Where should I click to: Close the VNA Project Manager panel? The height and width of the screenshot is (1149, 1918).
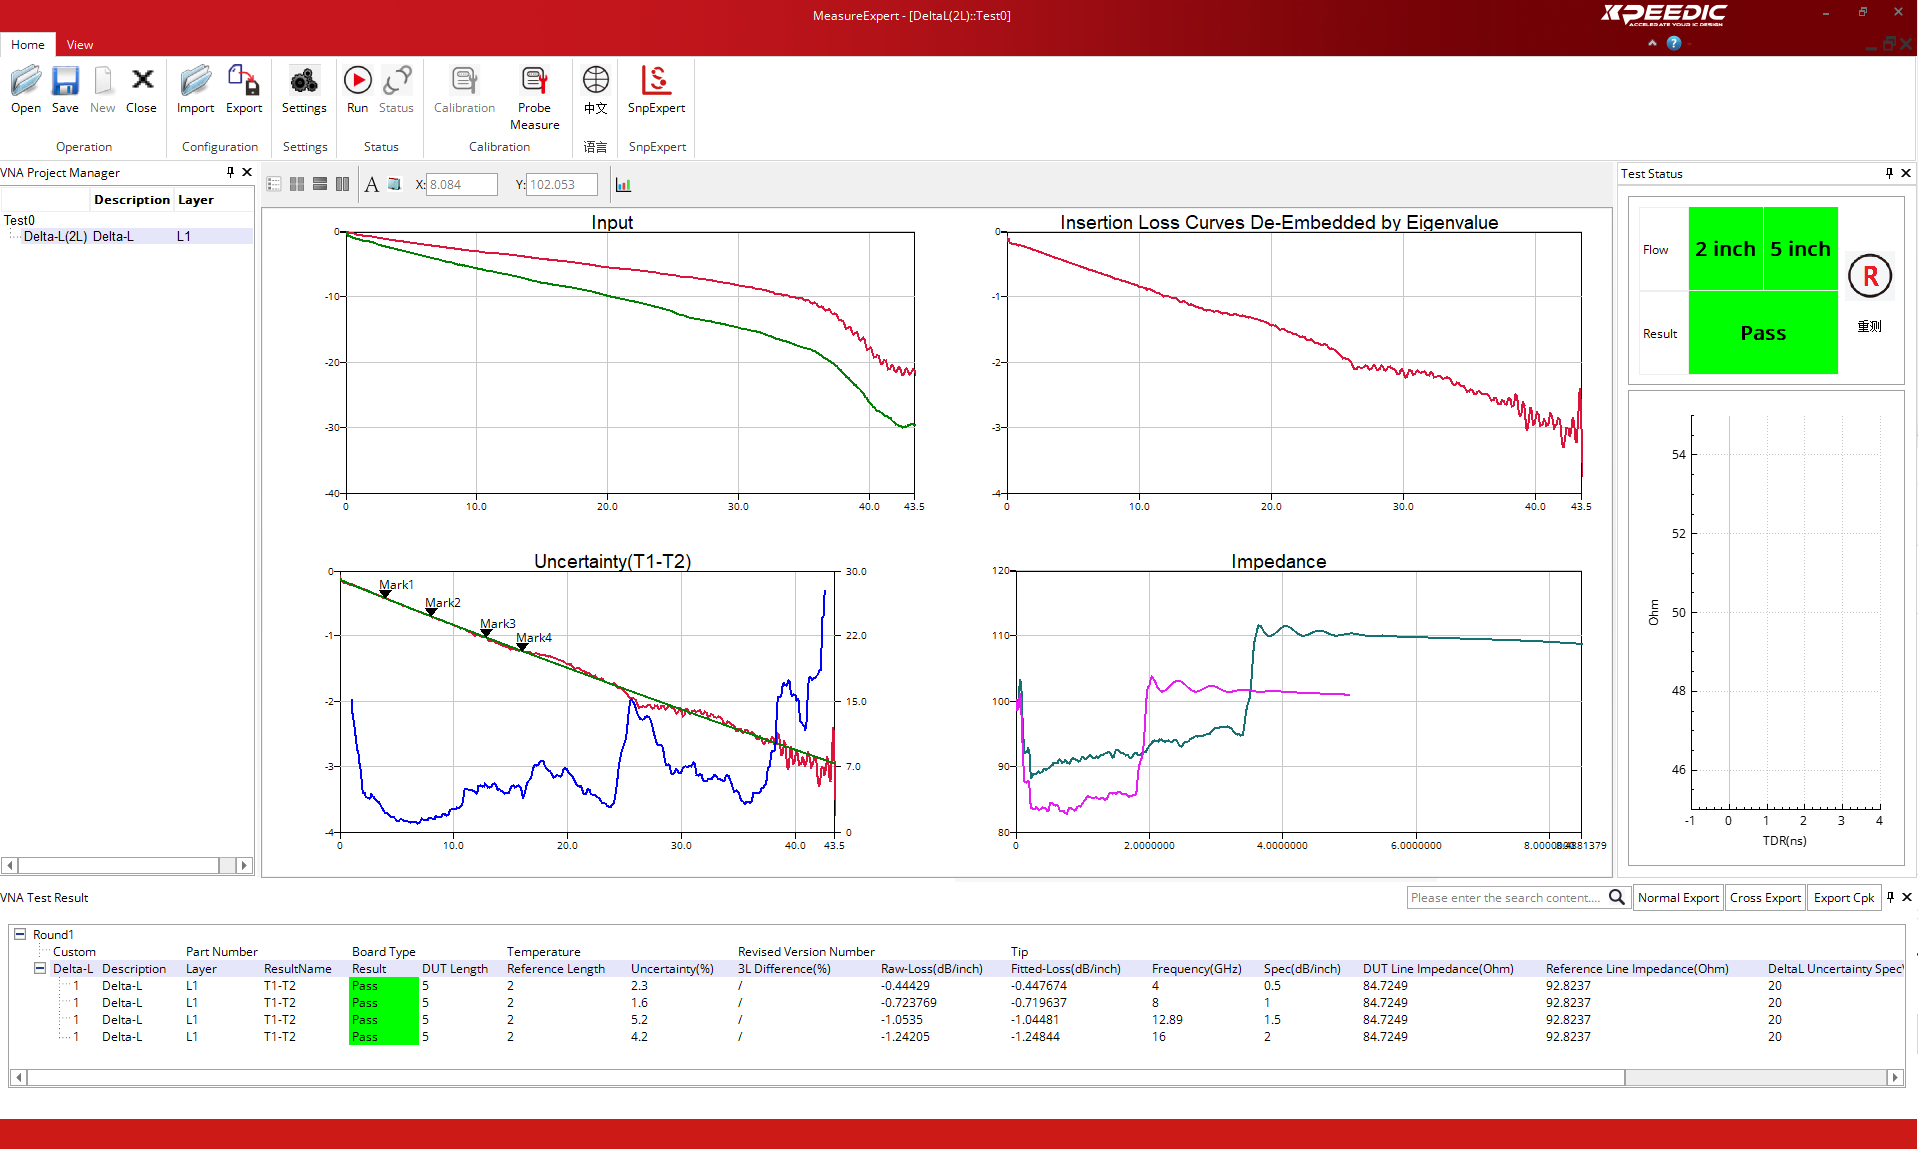point(247,172)
